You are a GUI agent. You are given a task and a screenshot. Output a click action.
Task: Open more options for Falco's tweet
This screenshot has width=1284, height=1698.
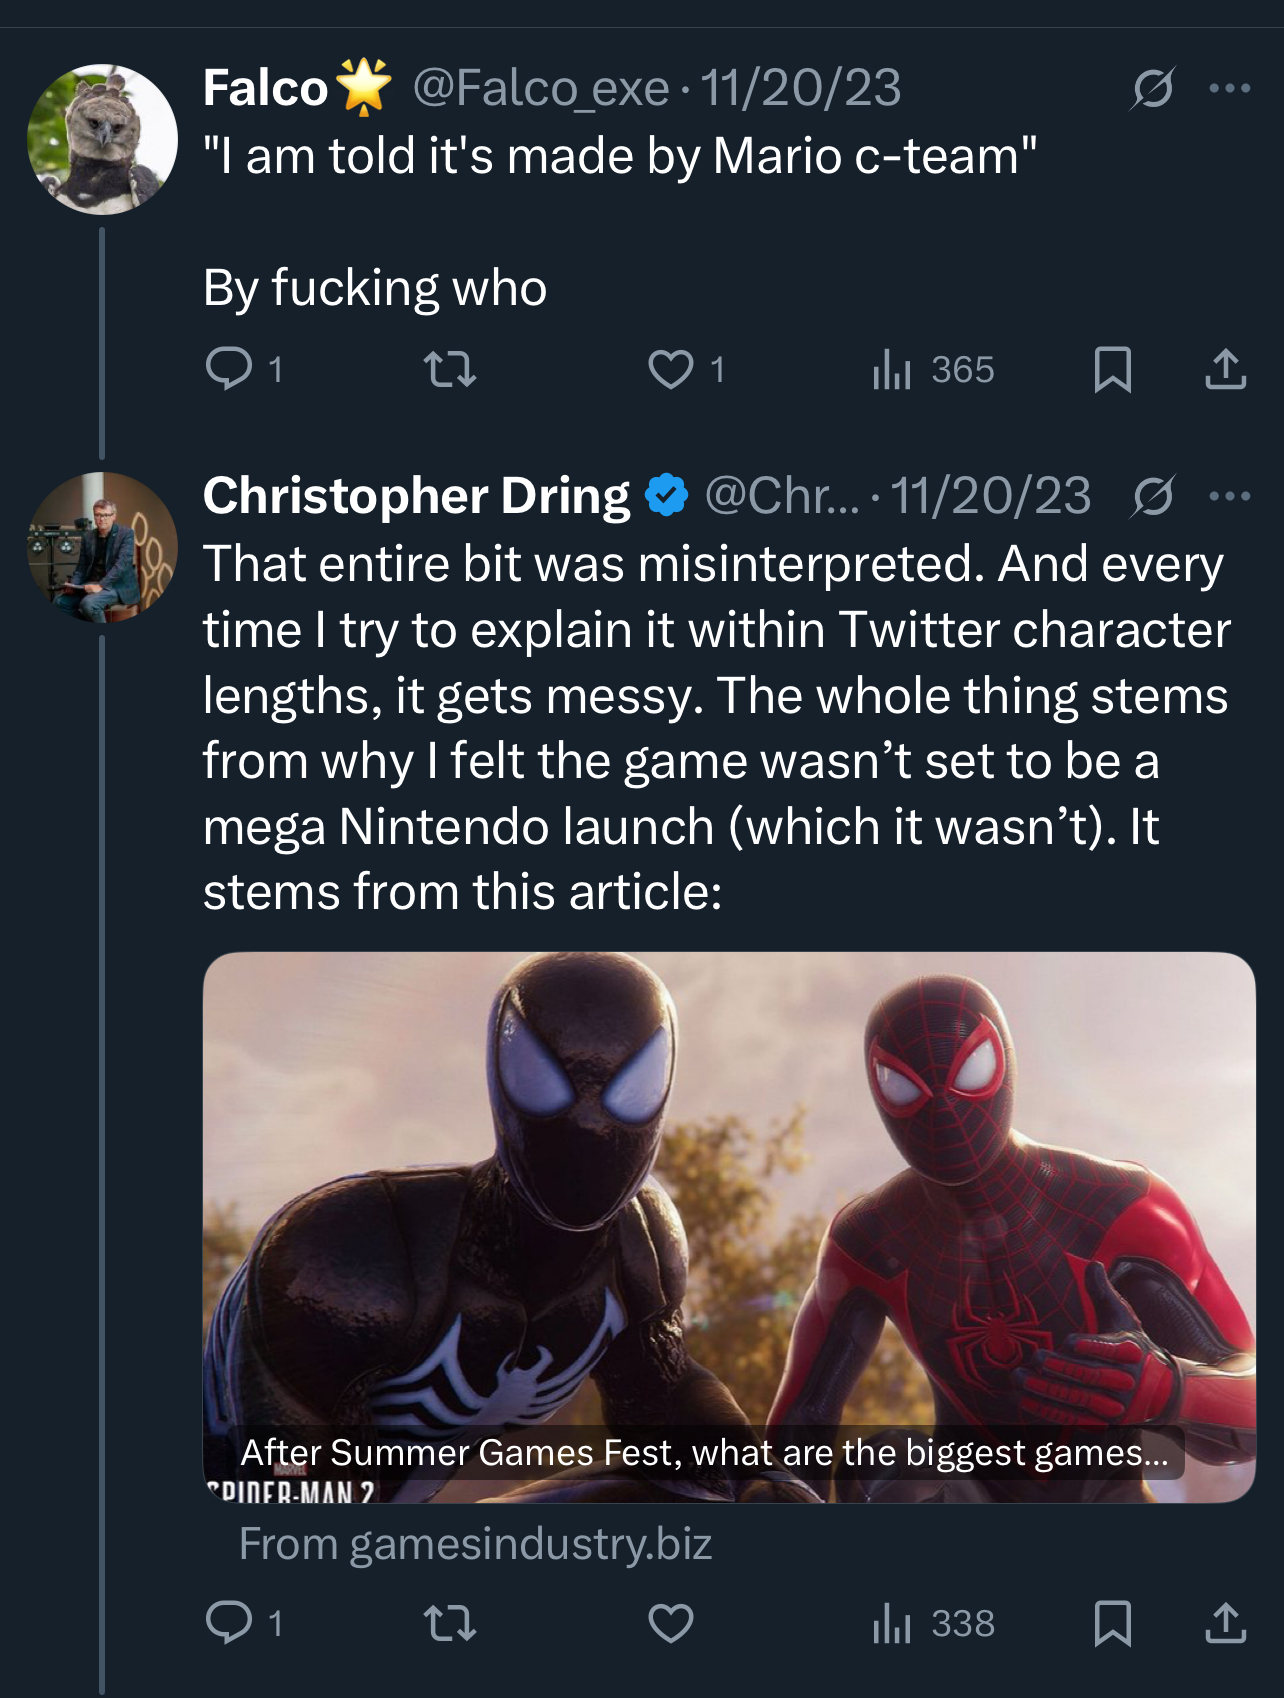tap(1229, 89)
